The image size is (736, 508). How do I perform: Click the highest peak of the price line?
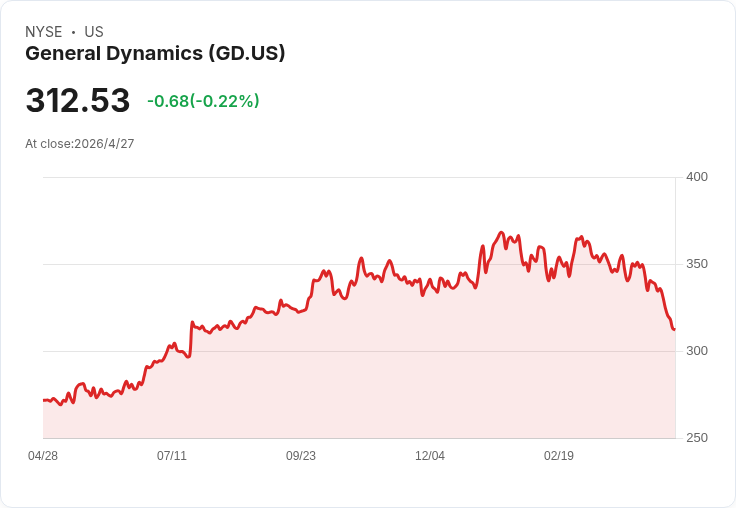[501, 233]
